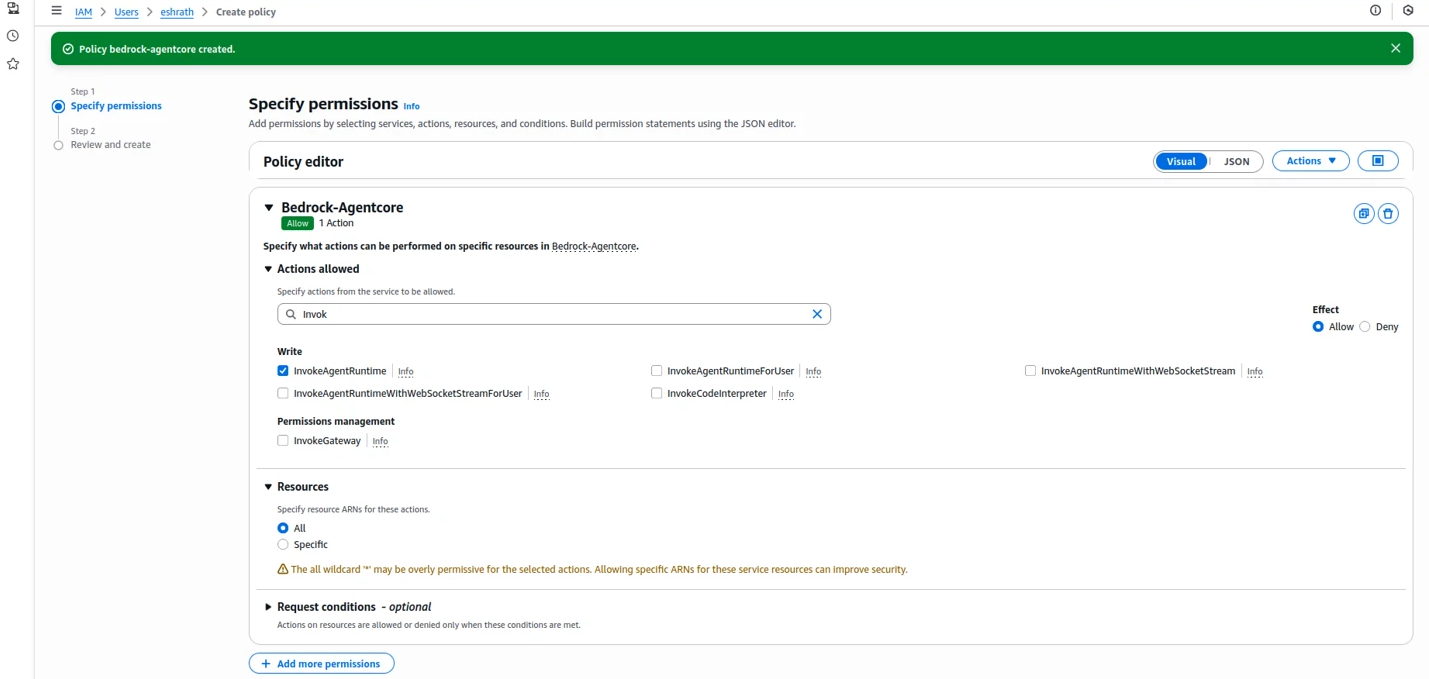Image resolution: width=1429 pixels, height=679 pixels.
Task: Open the hamburger navigation menu
Action: point(57,10)
